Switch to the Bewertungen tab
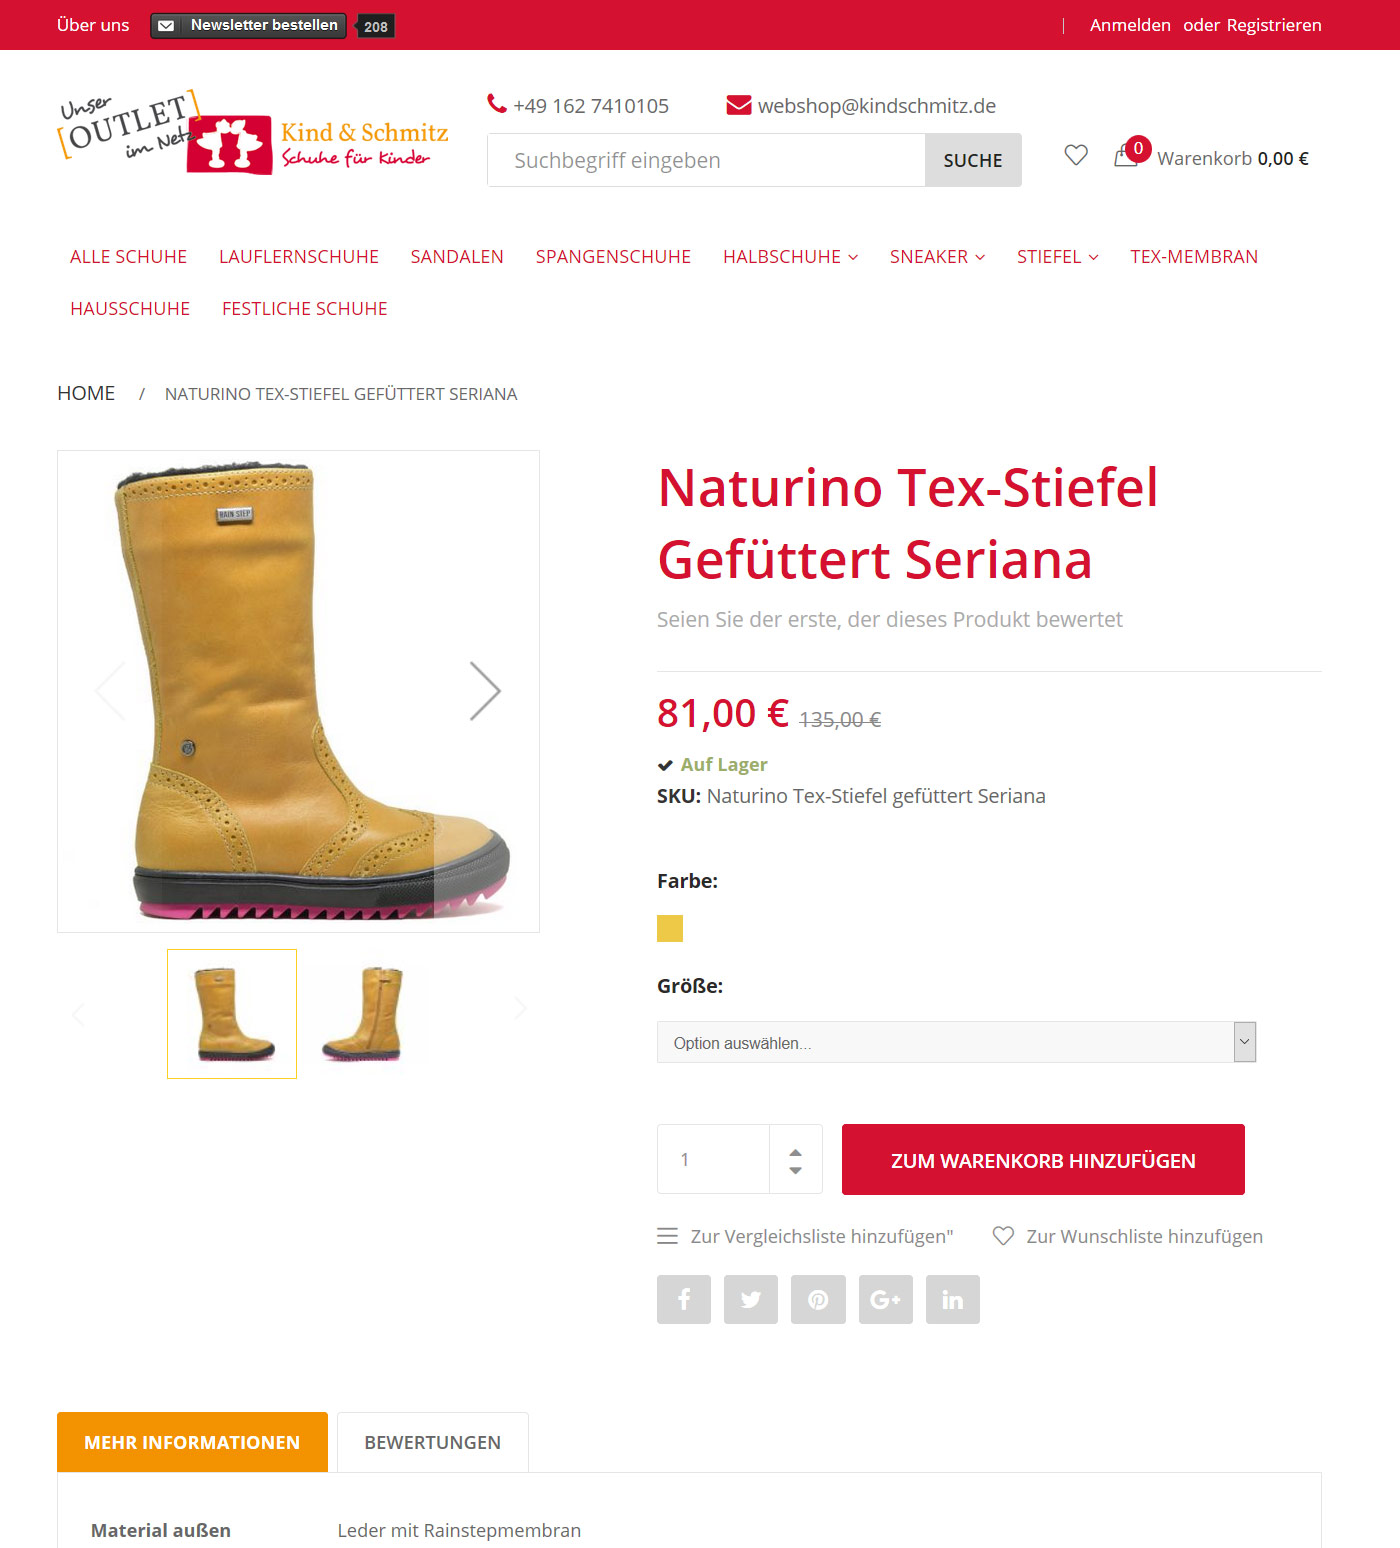The width and height of the screenshot is (1400, 1548). tap(433, 1442)
